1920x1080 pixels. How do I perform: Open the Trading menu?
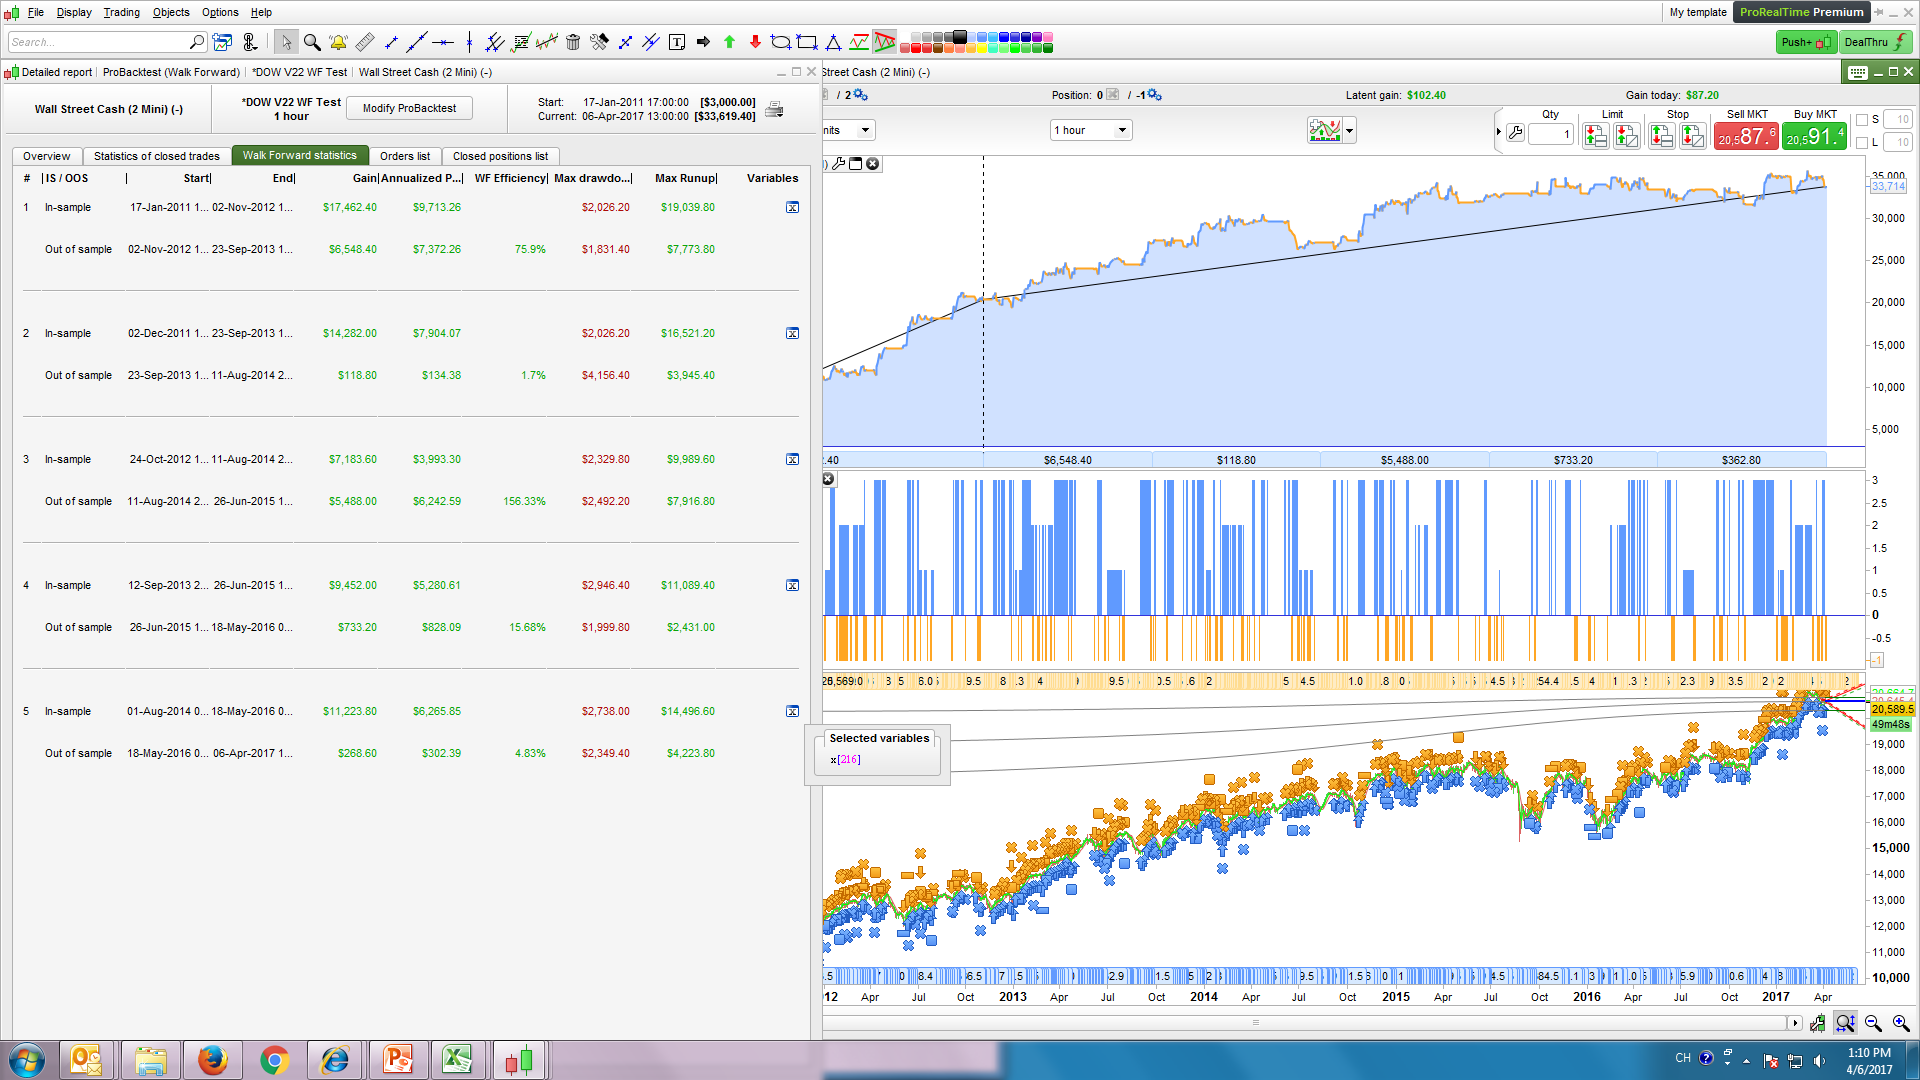click(x=121, y=12)
